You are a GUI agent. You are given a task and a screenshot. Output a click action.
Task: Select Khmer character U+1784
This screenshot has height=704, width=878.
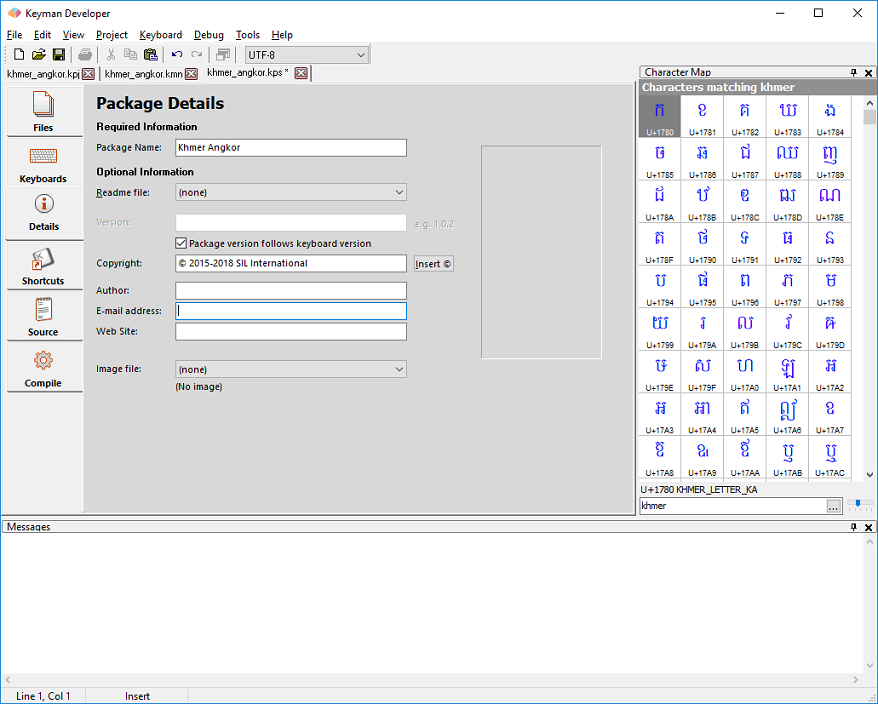830,116
